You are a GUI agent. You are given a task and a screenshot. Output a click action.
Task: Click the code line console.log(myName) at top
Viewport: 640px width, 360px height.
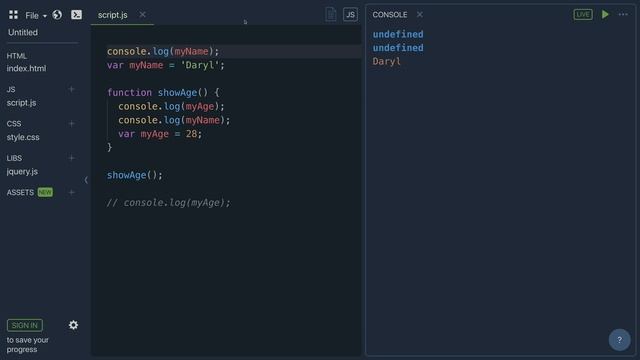pyautogui.click(x=163, y=51)
